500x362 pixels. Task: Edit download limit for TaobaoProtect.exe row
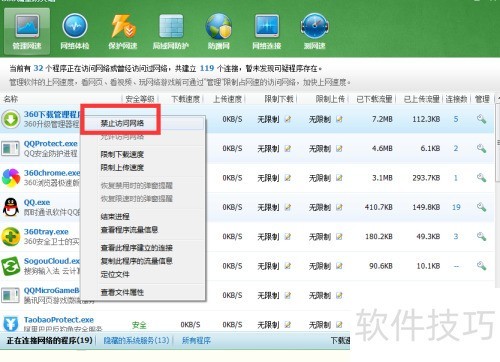[x=288, y=324]
